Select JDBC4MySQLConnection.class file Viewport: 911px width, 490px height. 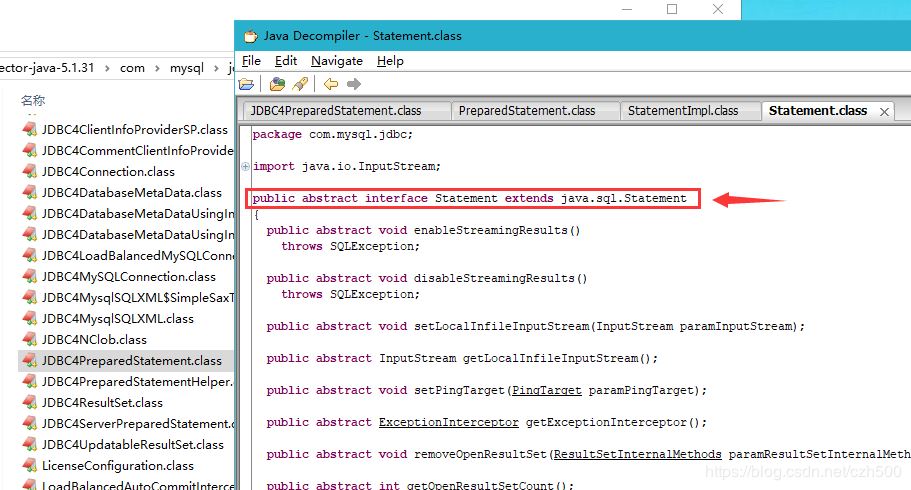tap(128, 277)
